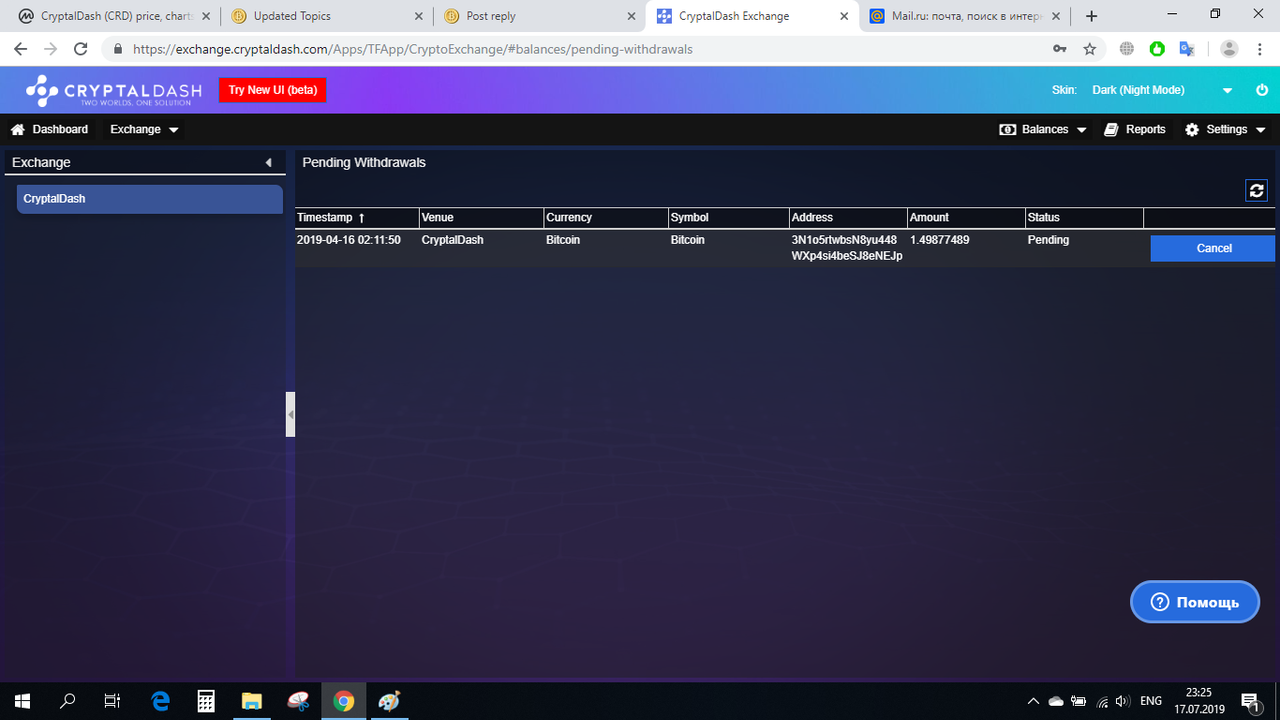Bookmark this page with star icon

tap(1090, 49)
